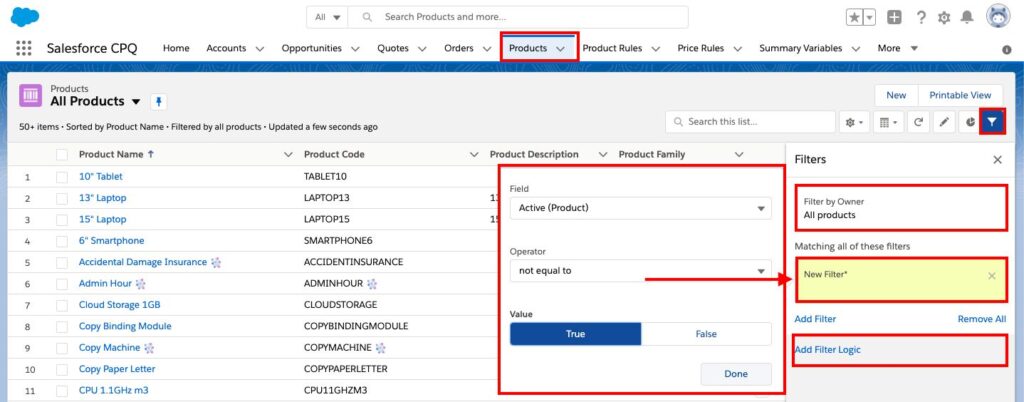The width and height of the screenshot is (1024, 402).
Task: Open the Favorites star icon
Action: [x=854, y=18]
